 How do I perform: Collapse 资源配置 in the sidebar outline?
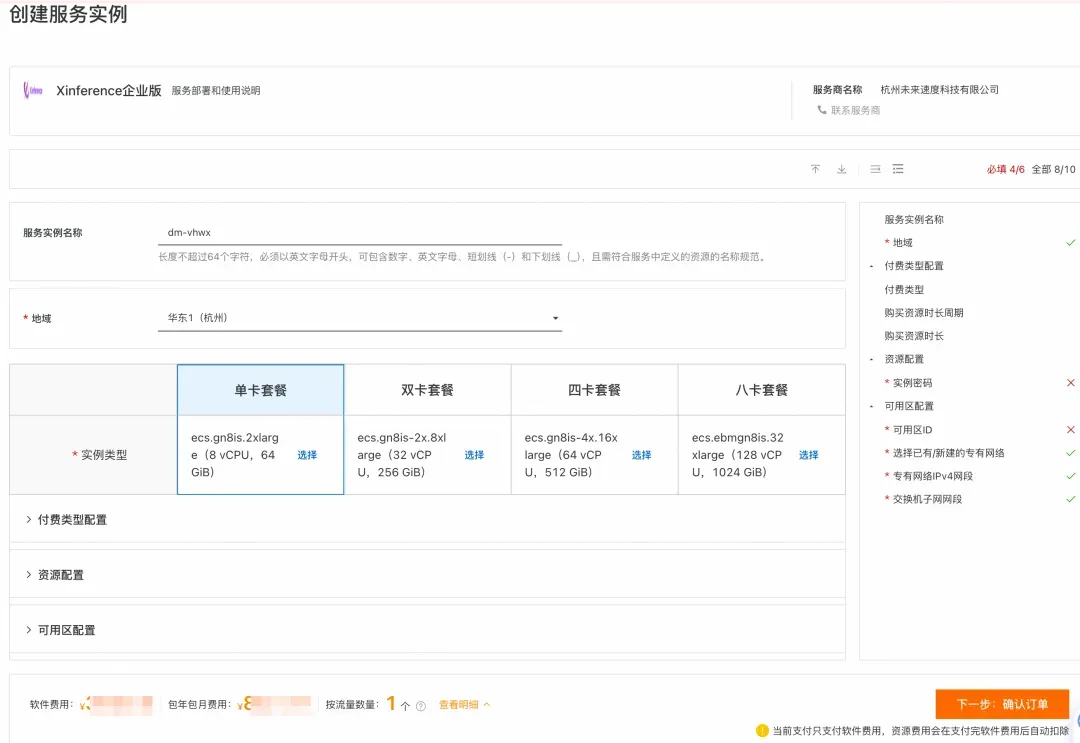tap(871, 359)
